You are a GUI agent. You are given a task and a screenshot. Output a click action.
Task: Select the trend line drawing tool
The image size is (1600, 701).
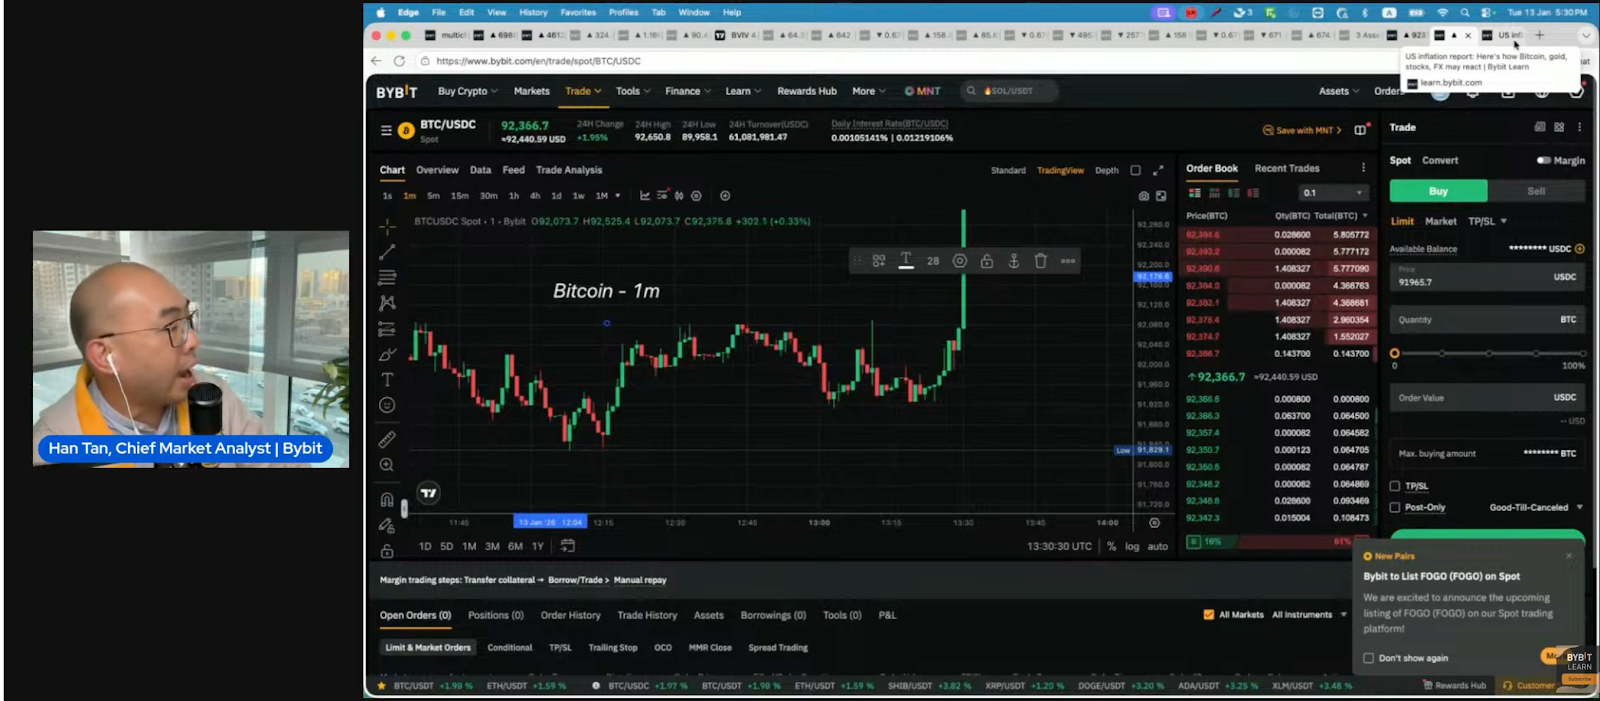tap(387, 252)
